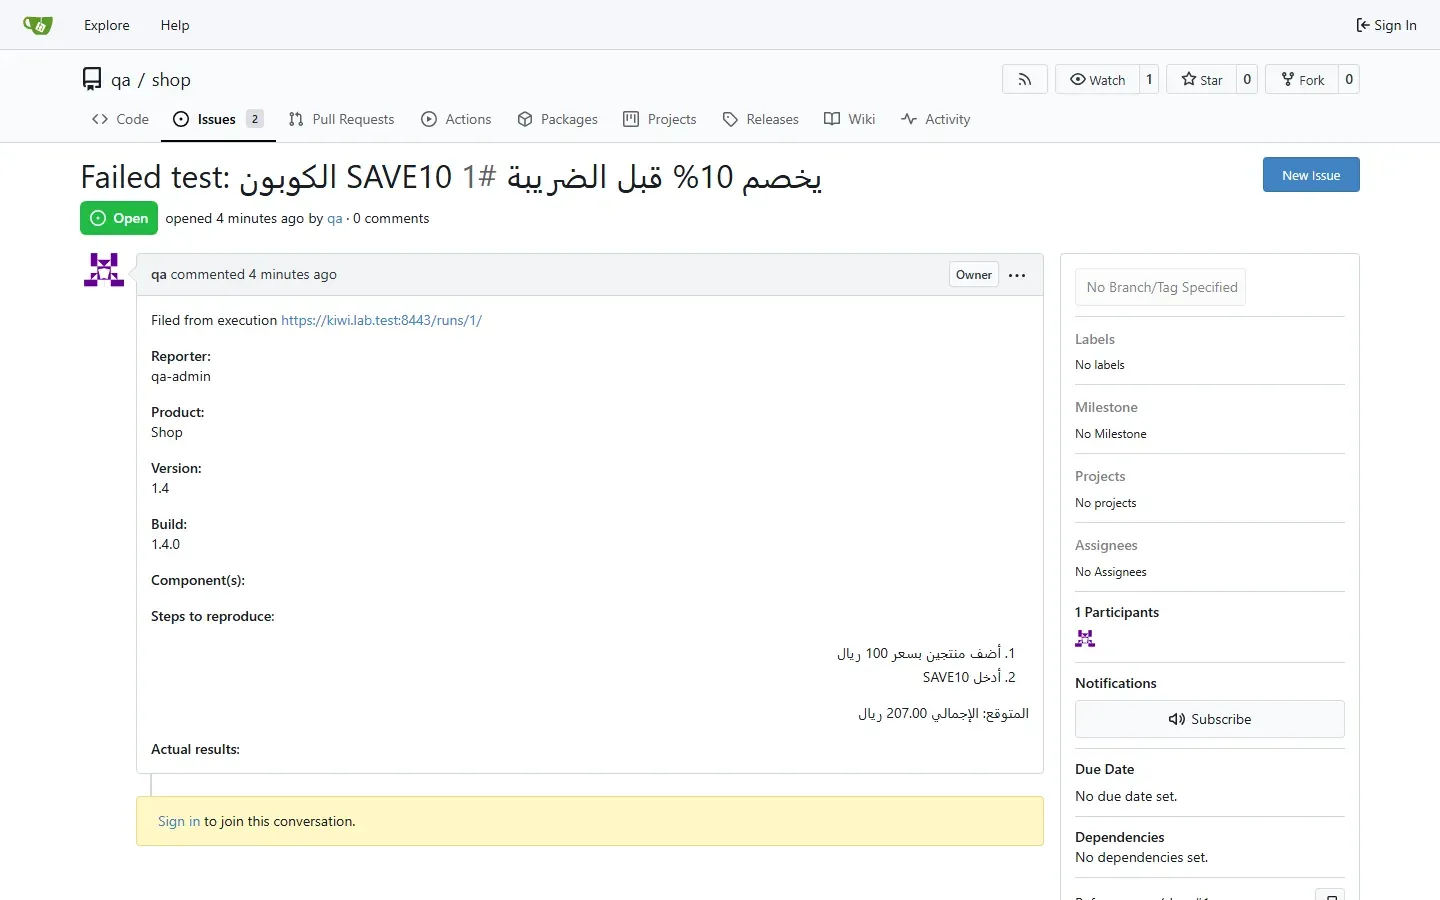Open the Gitea home logo
The height and width of the screenshot is (900, 1440).
tap(38, 25)
